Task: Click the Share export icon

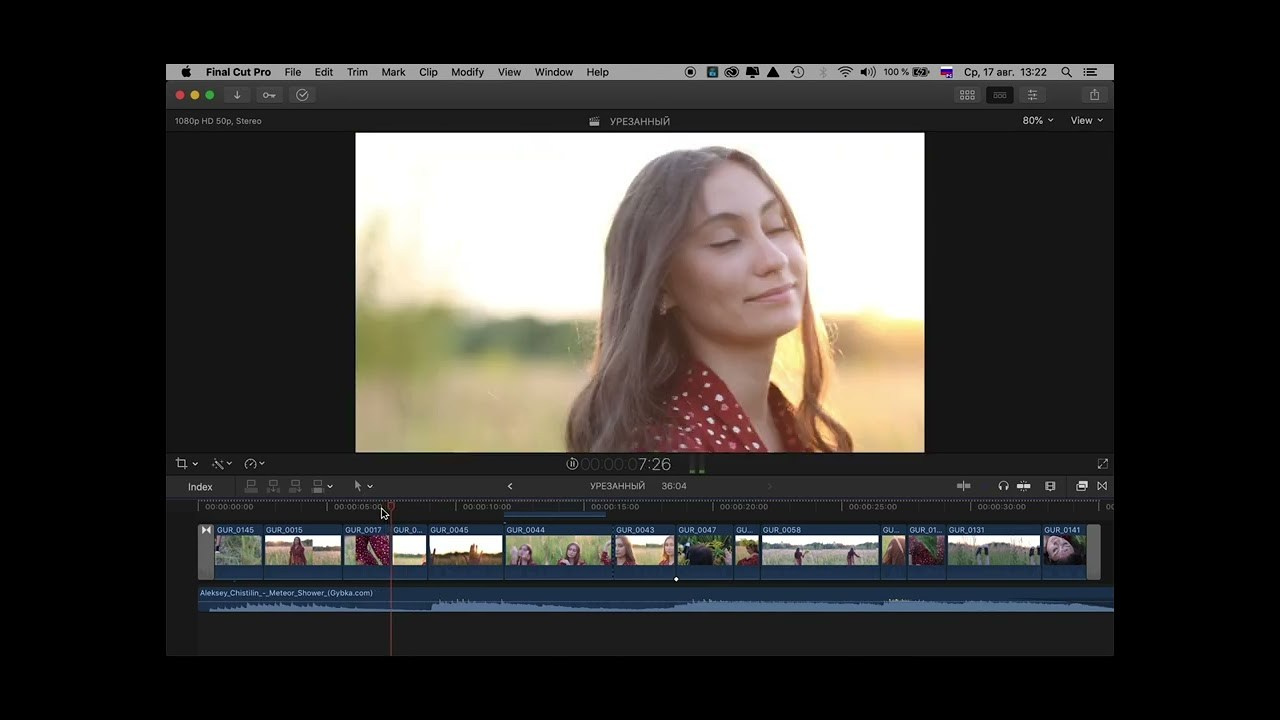Action: point(1094,95)
